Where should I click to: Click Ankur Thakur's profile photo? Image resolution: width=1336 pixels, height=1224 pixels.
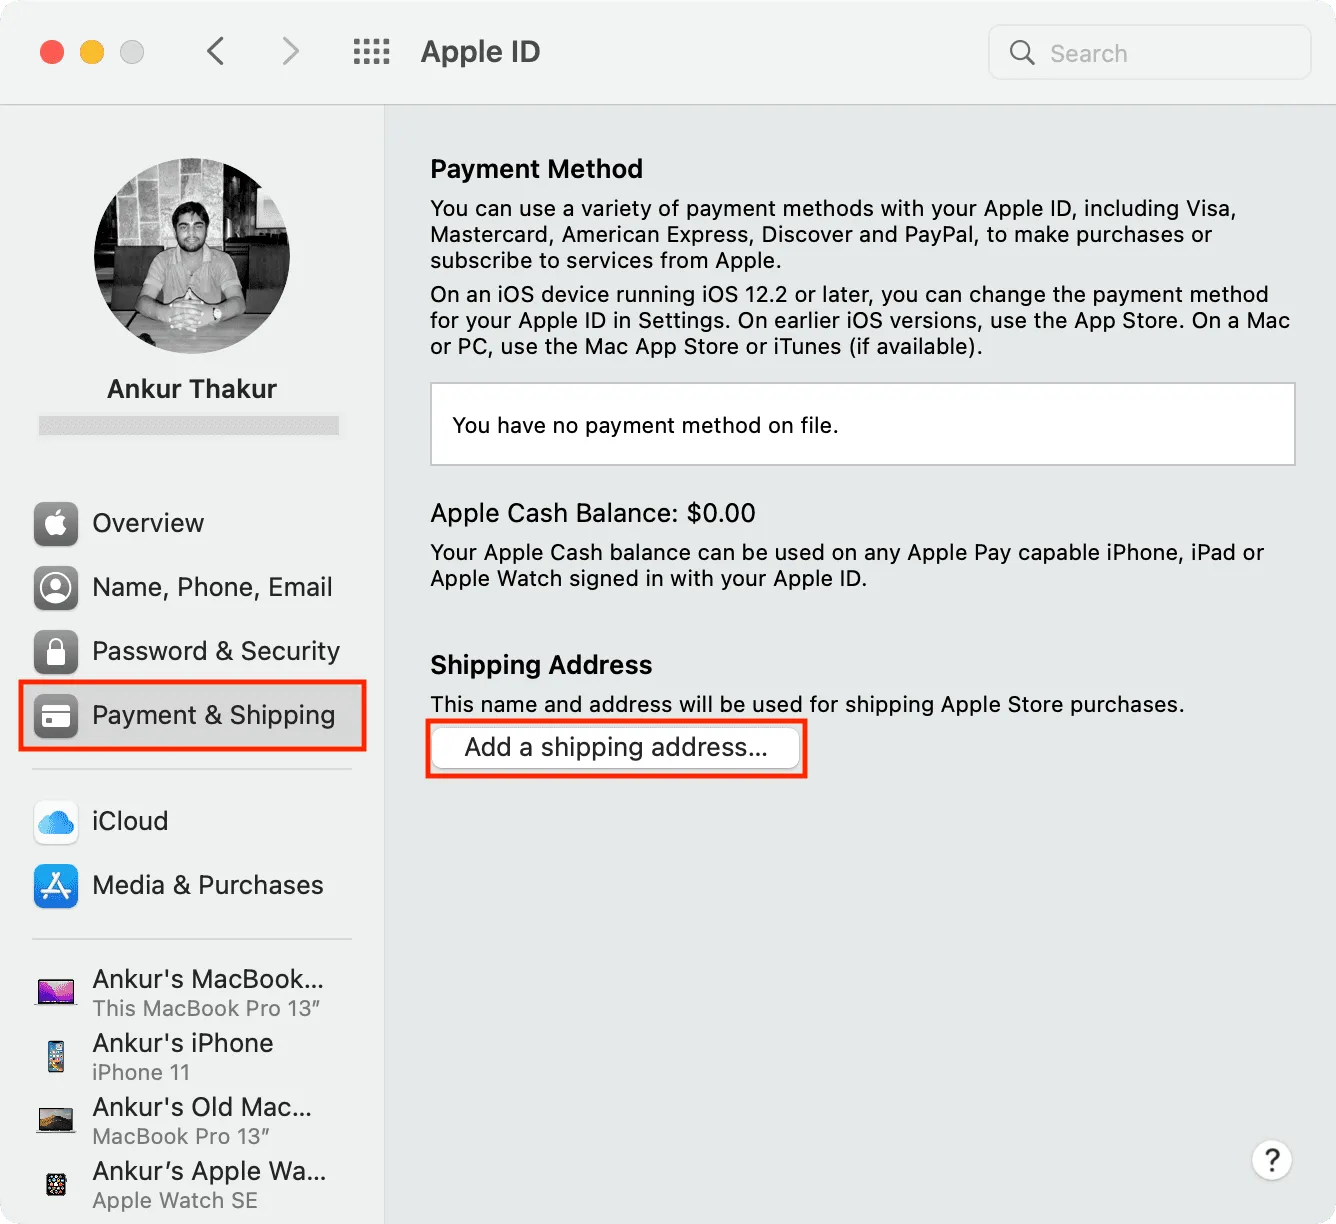pos(192,256)
